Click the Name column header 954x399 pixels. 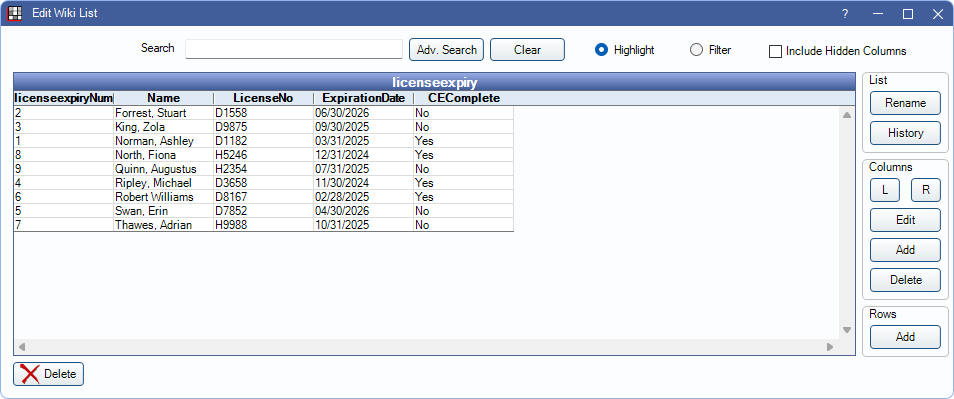(164, 98)
